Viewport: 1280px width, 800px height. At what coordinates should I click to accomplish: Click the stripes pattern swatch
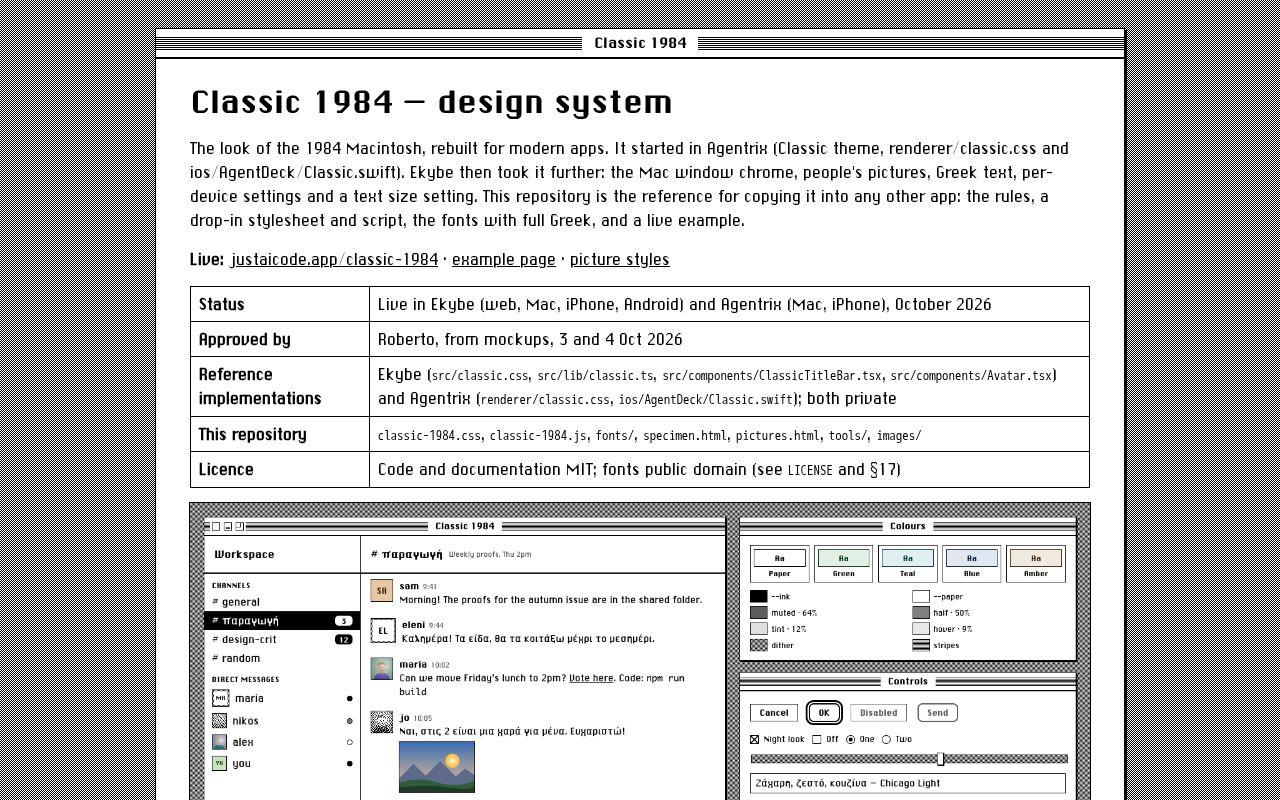(921, 645)
